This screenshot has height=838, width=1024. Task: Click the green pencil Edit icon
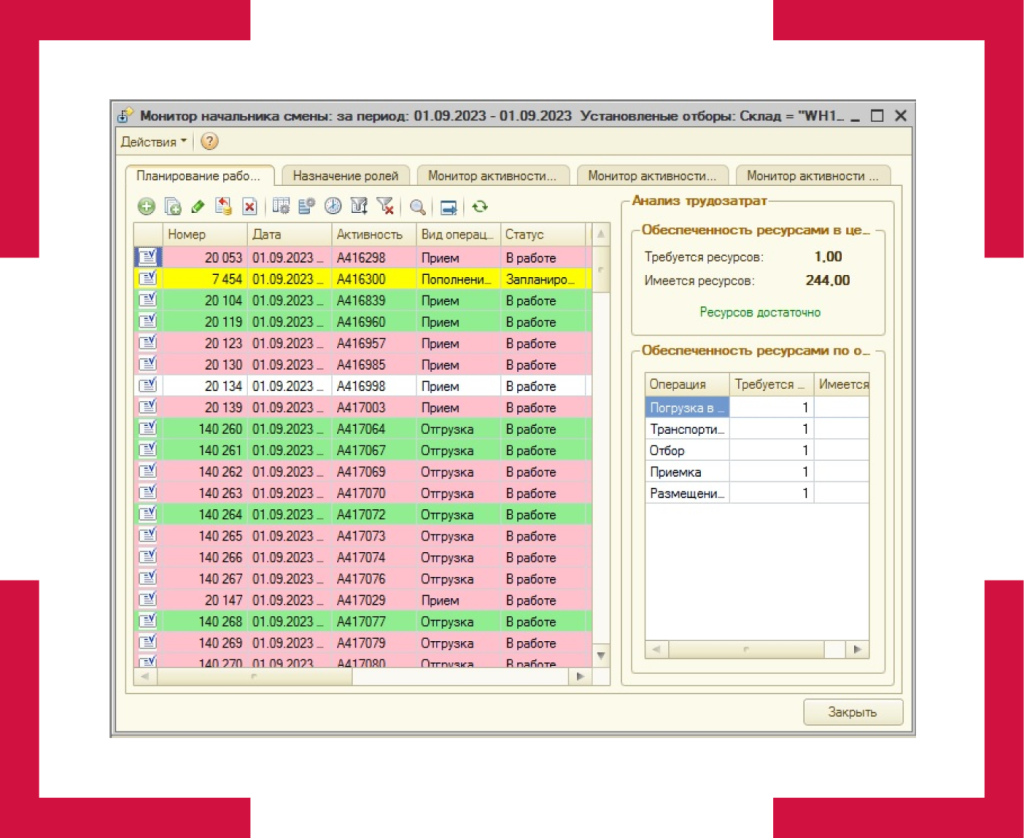coord(197,207)
